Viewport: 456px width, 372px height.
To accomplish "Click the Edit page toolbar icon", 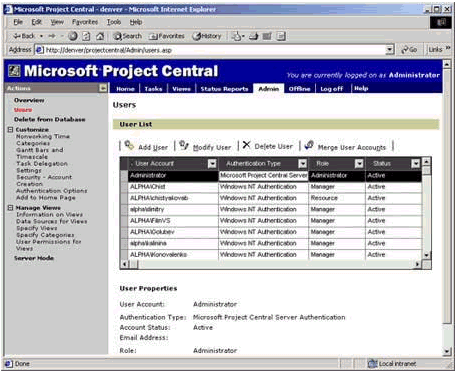I will 267,36.
